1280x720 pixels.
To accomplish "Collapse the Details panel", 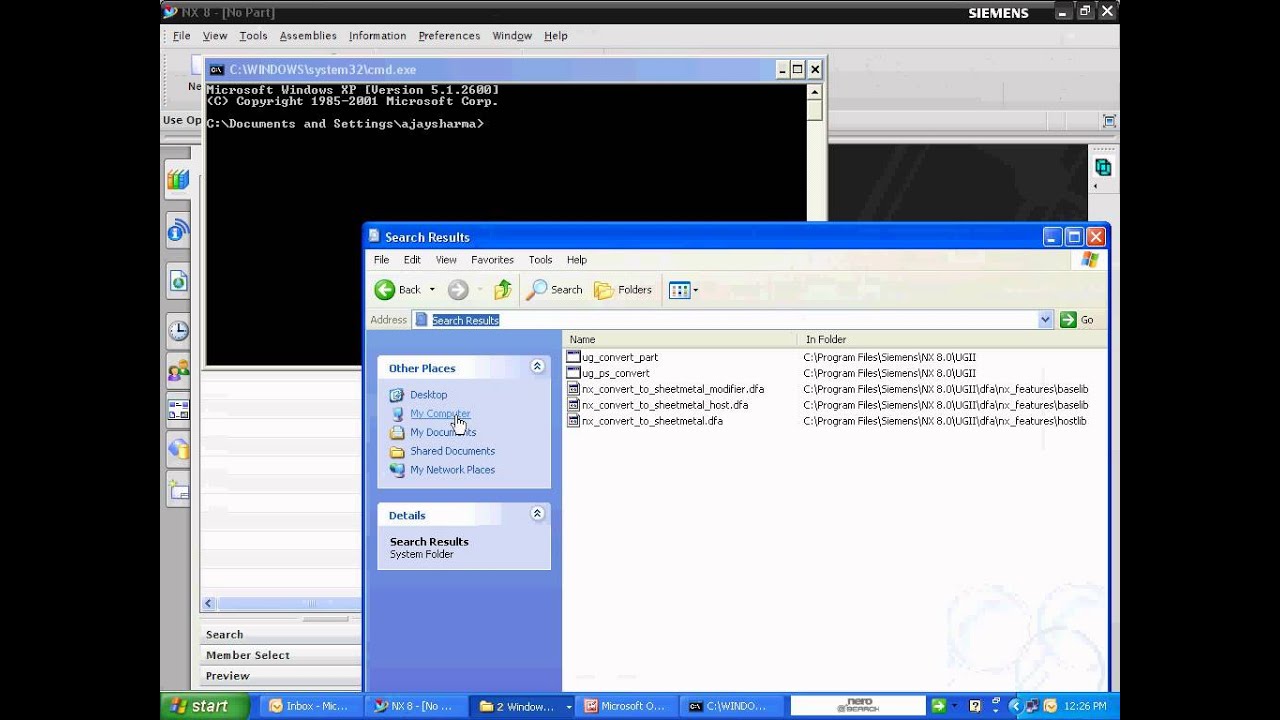I will coord(537,514).
